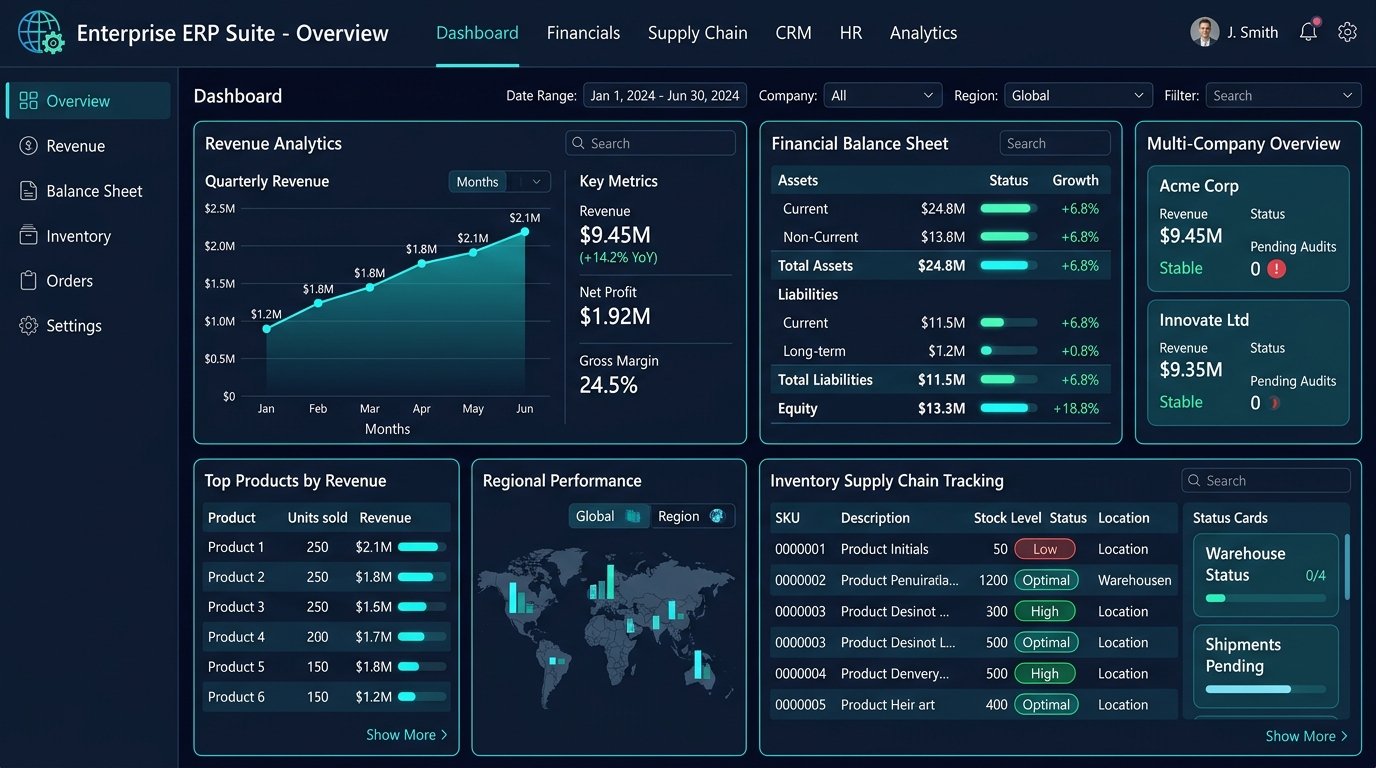Open the Company All dropdown
The image size is (1376, 768).
pyautogui.click(x=882, y=96)
